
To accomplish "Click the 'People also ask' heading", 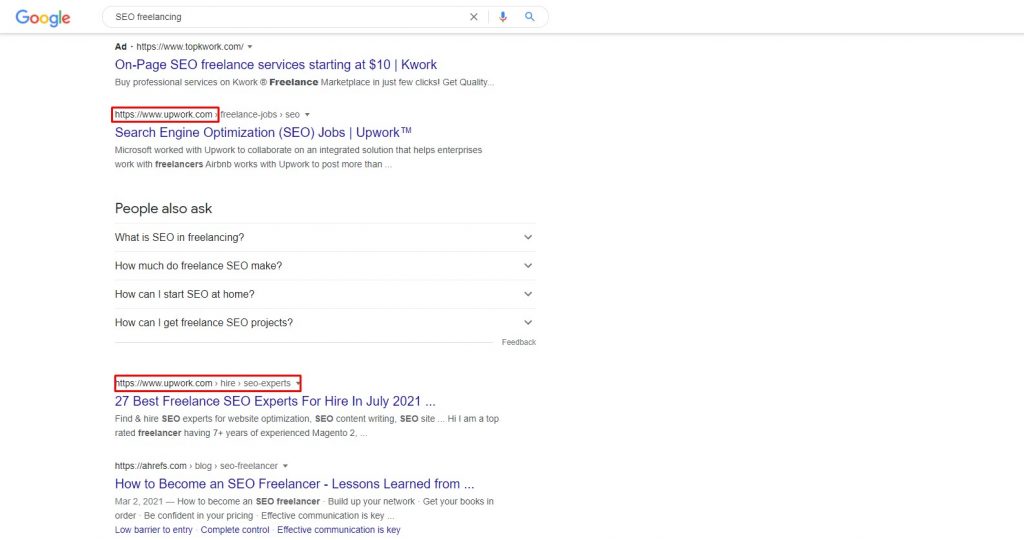I will tap(163, 208).
